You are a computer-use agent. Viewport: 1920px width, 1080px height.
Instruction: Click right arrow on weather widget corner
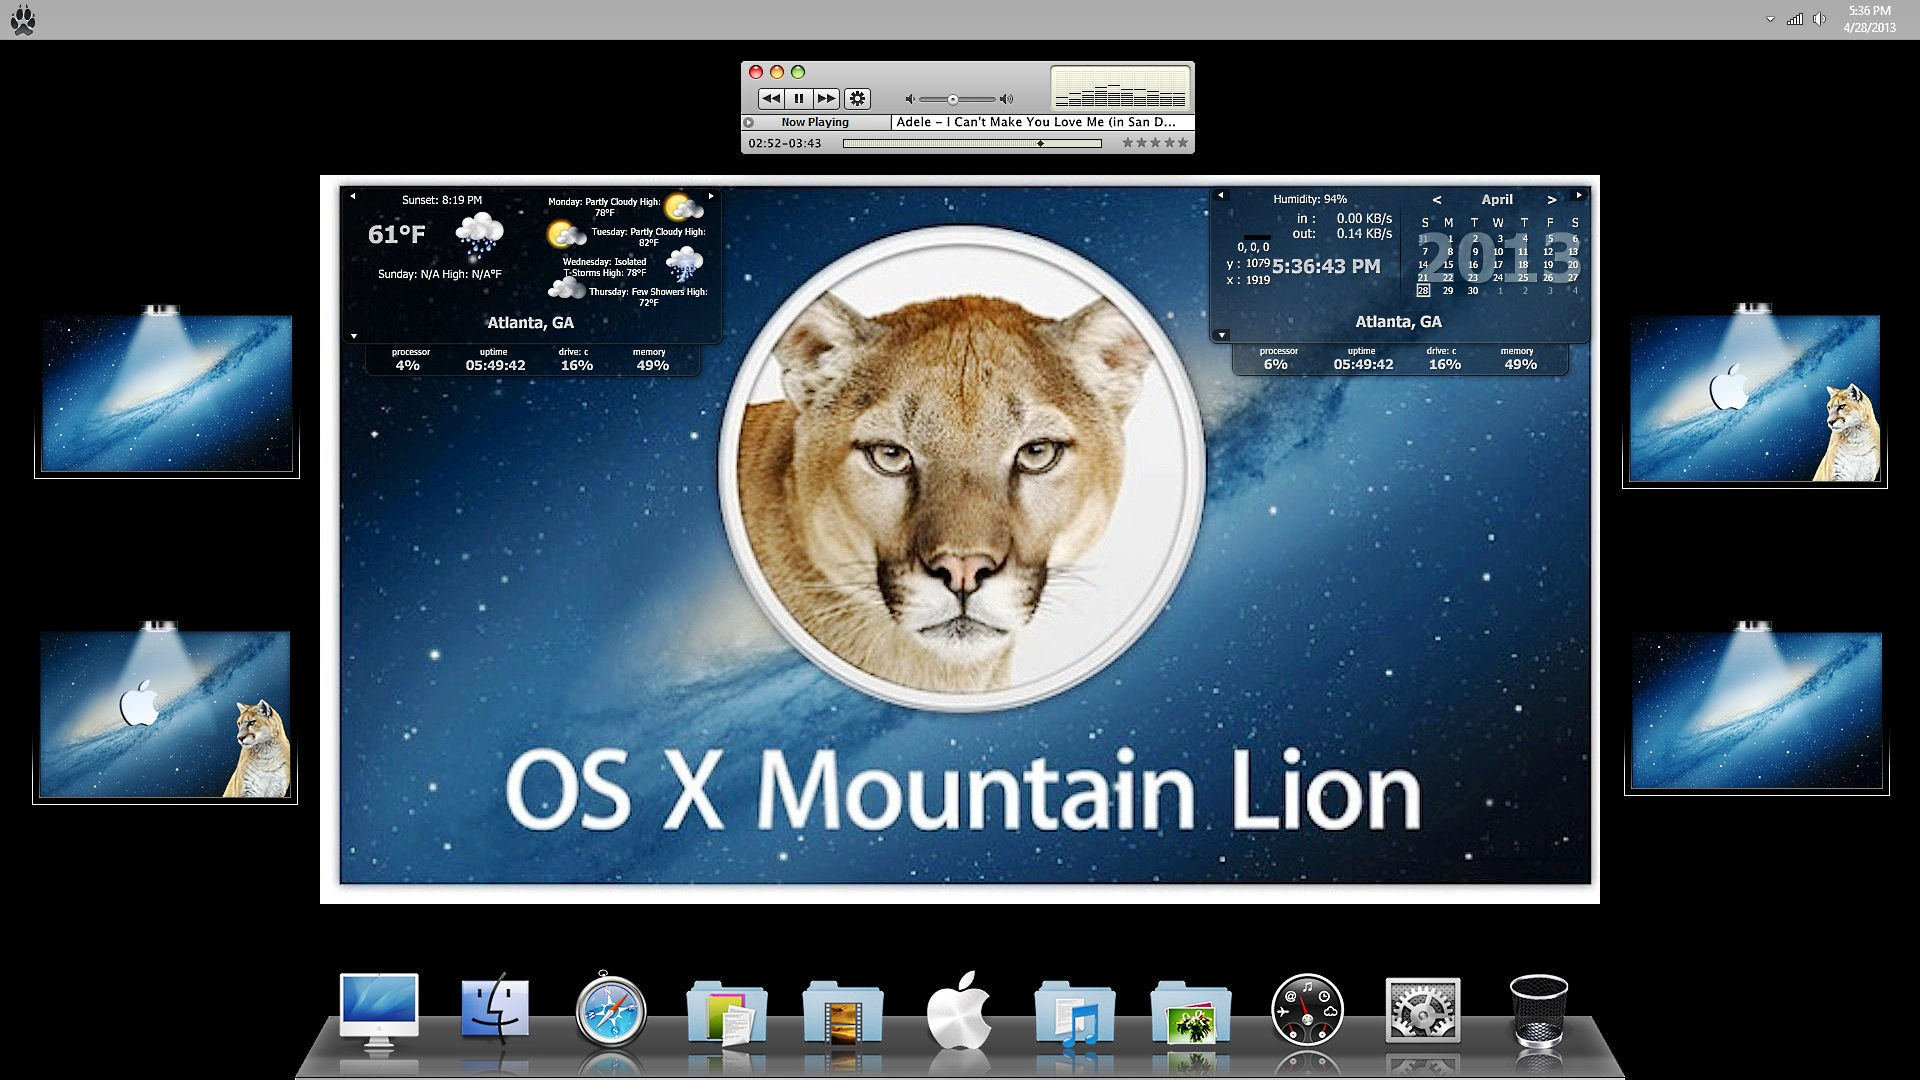tap(711, 196)
